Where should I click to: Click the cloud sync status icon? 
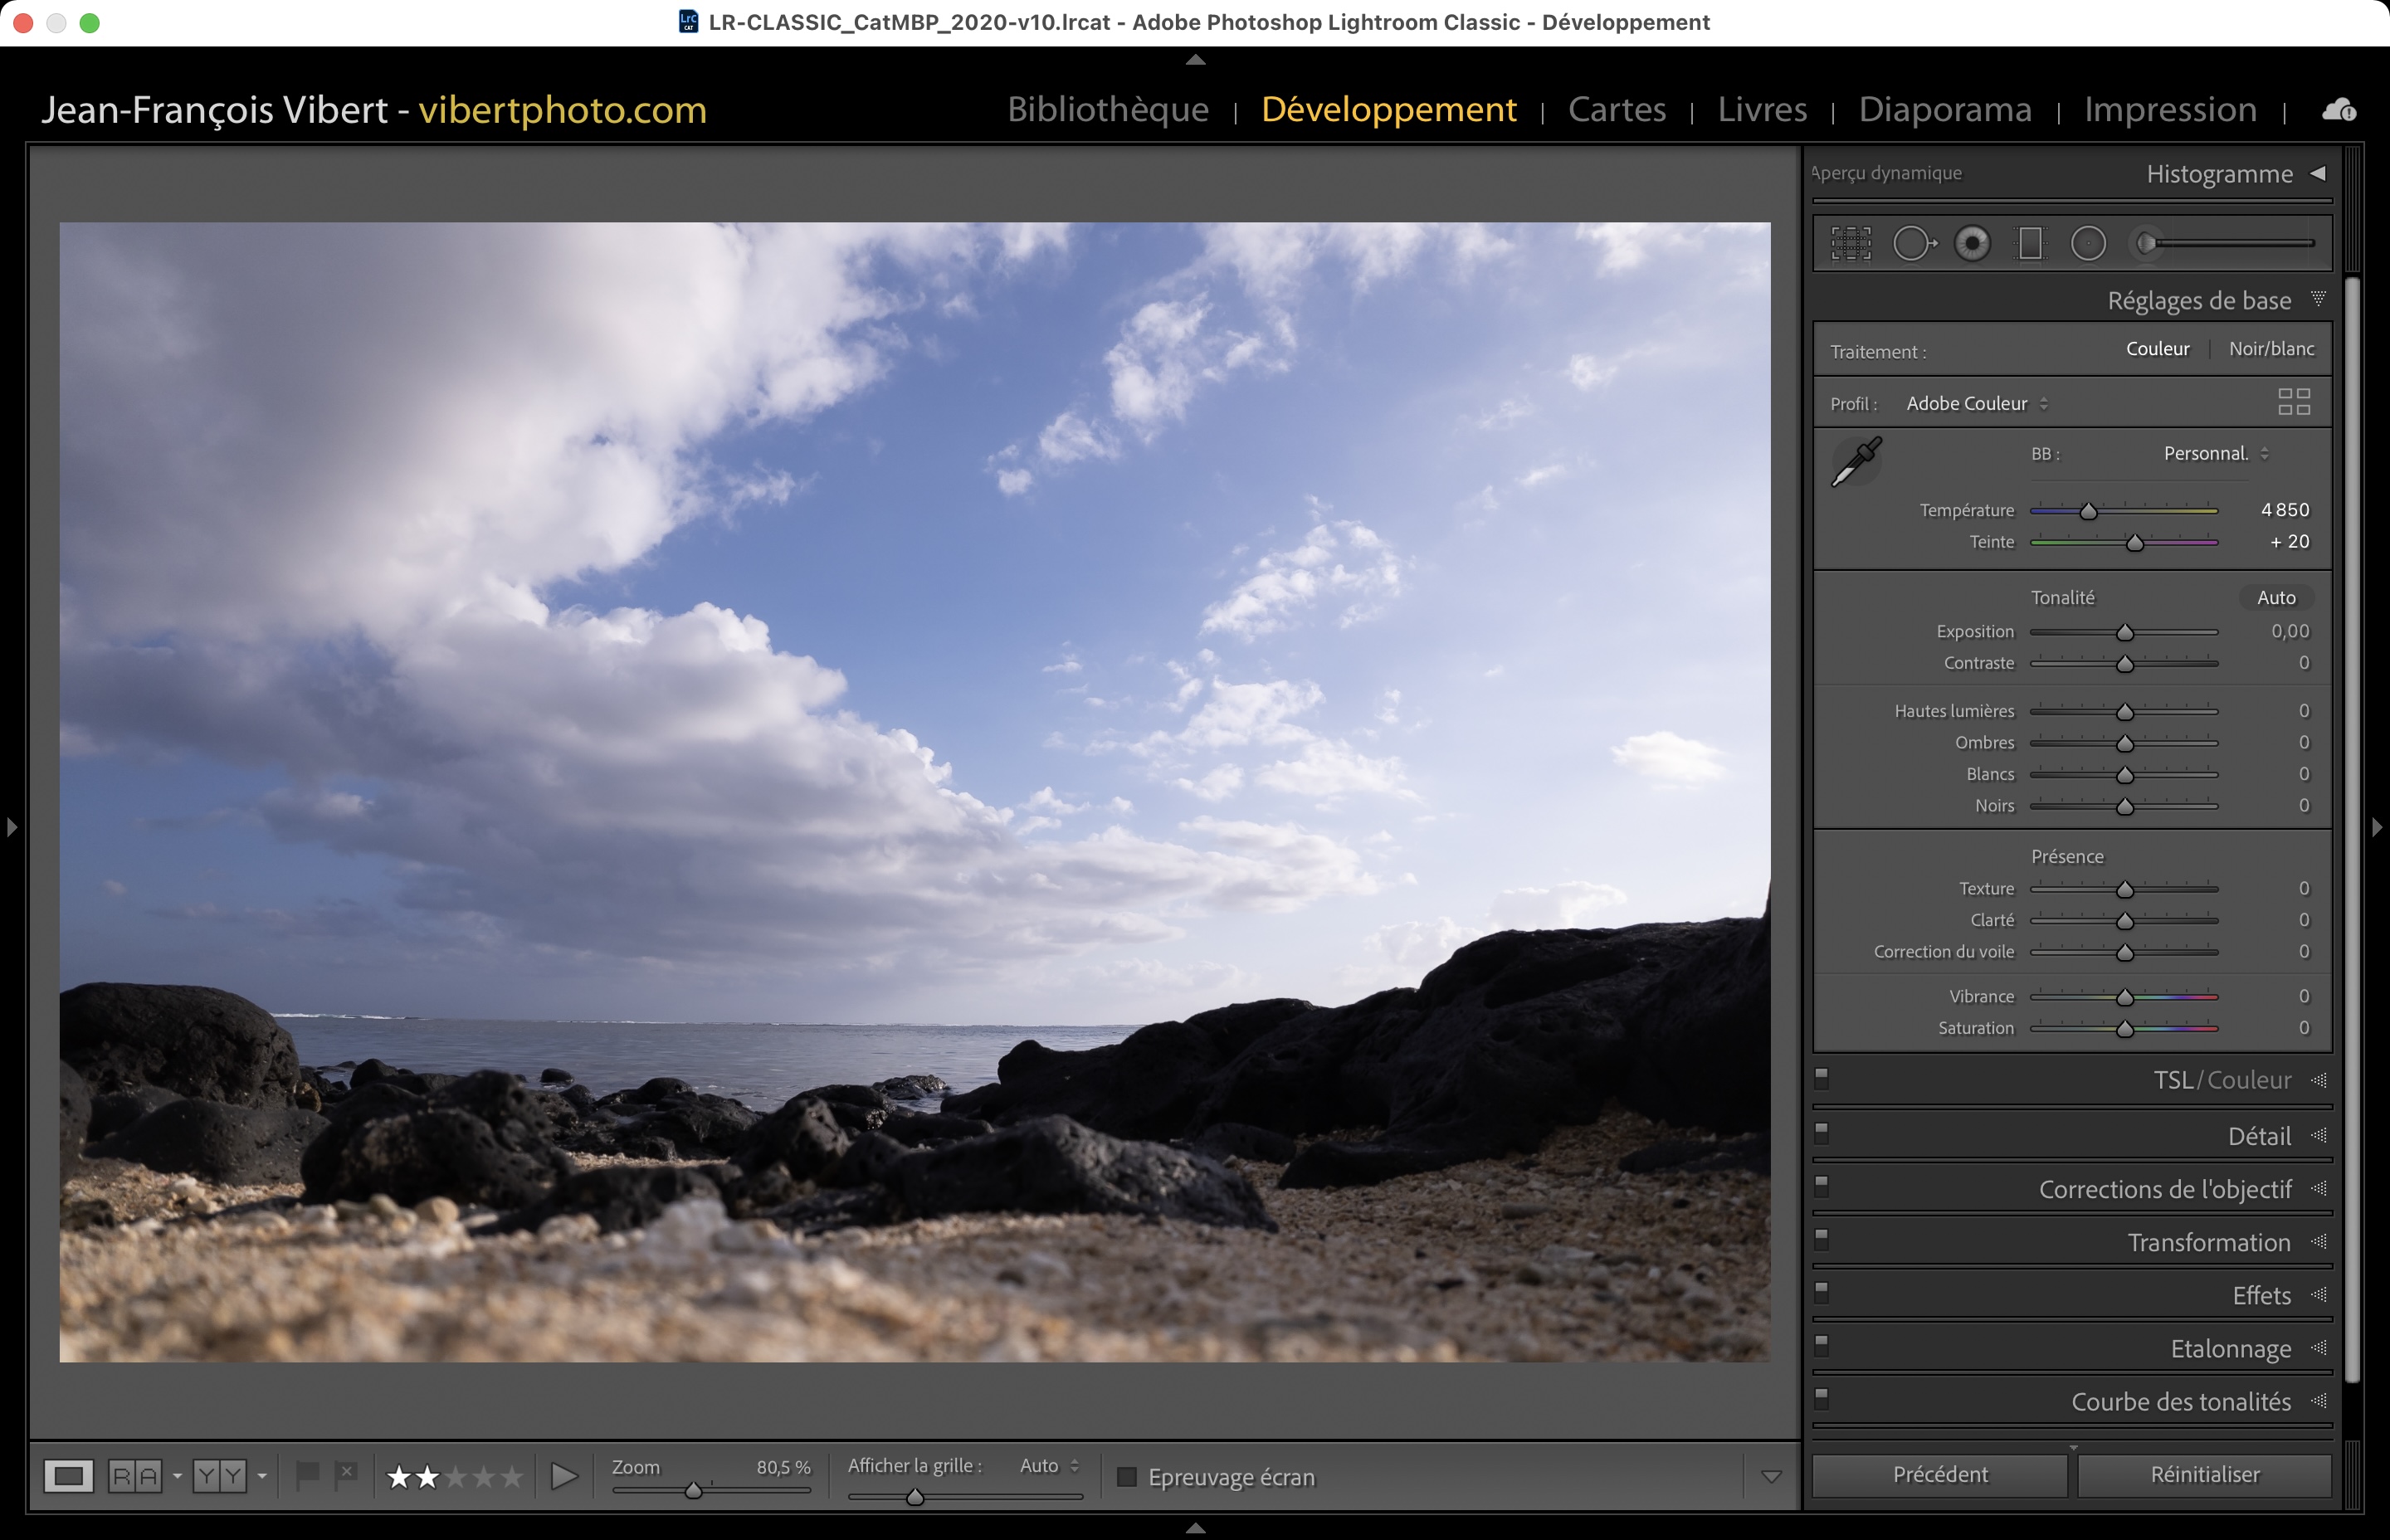coord(2339,110)
